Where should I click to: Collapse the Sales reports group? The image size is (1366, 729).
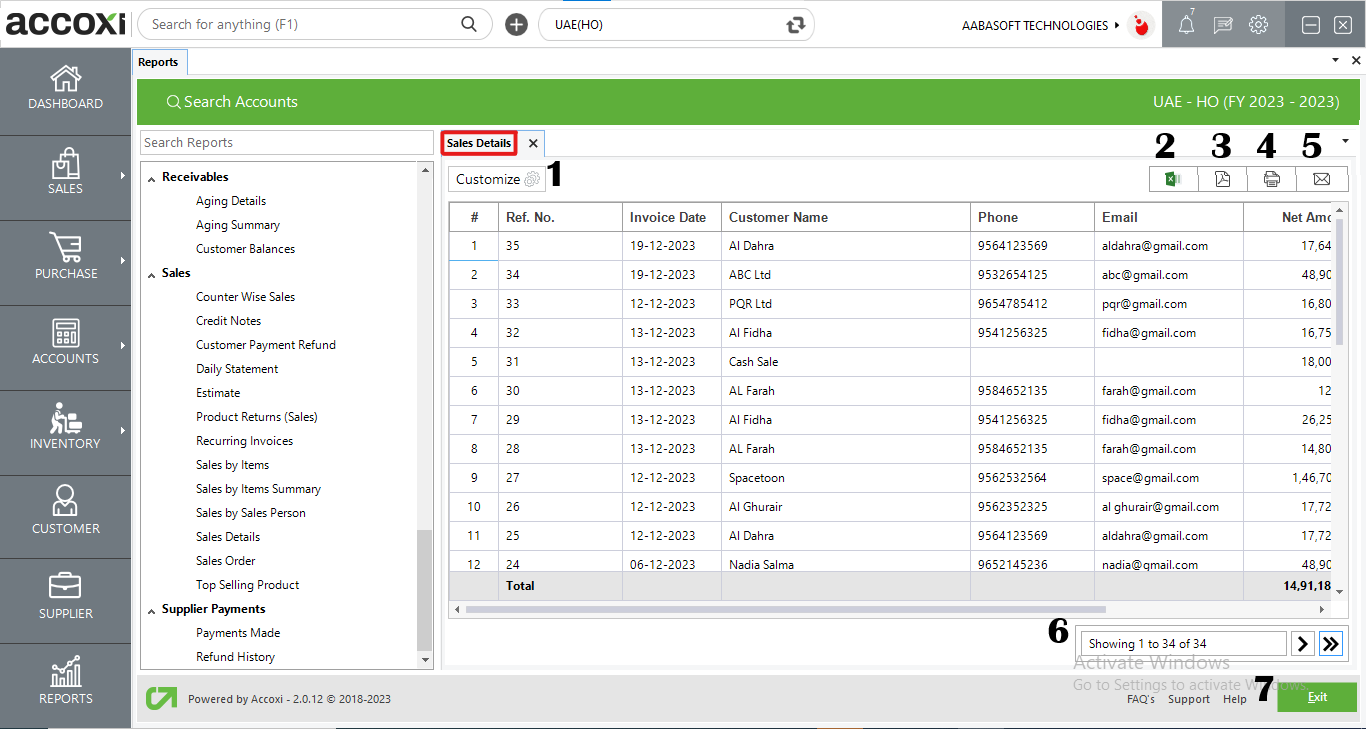tap(152, 274)
